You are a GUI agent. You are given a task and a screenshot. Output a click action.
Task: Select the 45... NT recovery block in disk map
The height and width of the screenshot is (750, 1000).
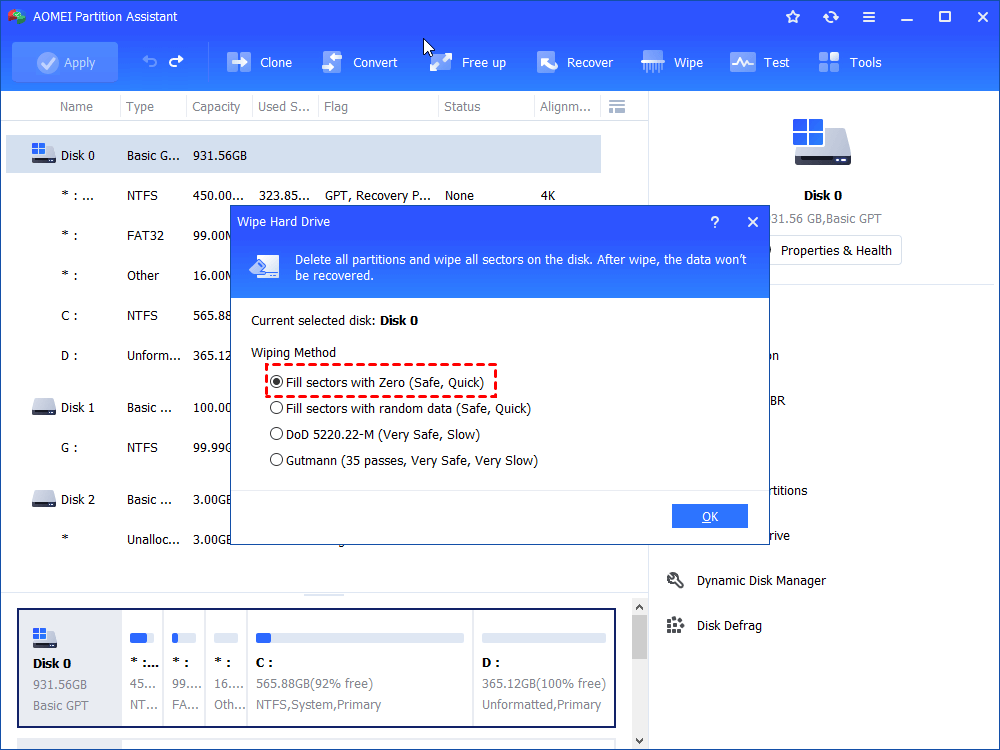pos(143,668)
